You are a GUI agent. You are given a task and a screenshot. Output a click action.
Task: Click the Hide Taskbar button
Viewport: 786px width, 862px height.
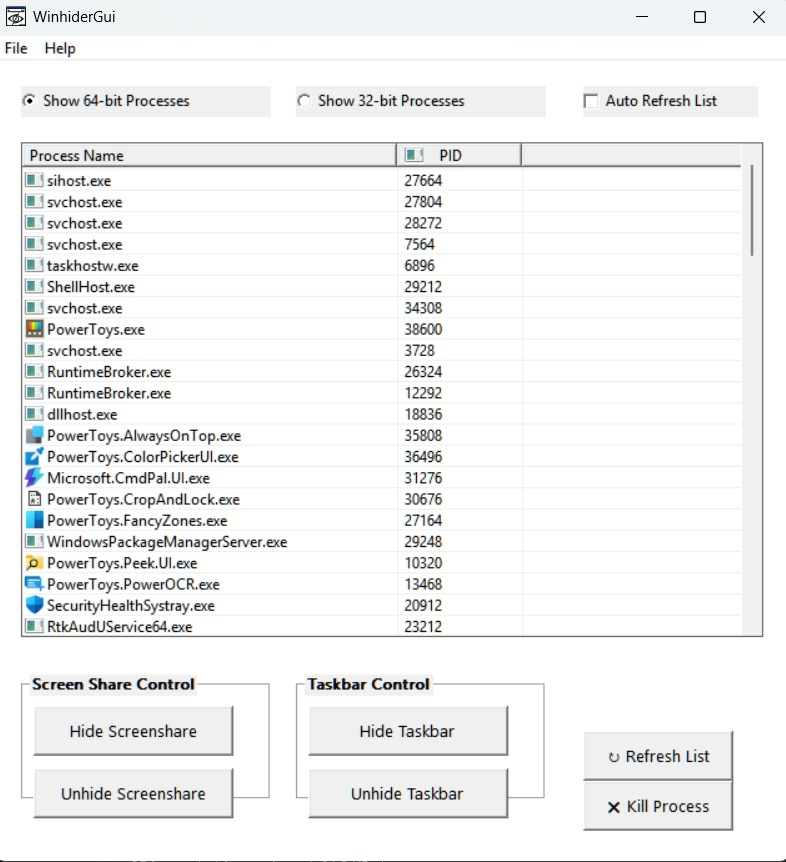[408, 731]
